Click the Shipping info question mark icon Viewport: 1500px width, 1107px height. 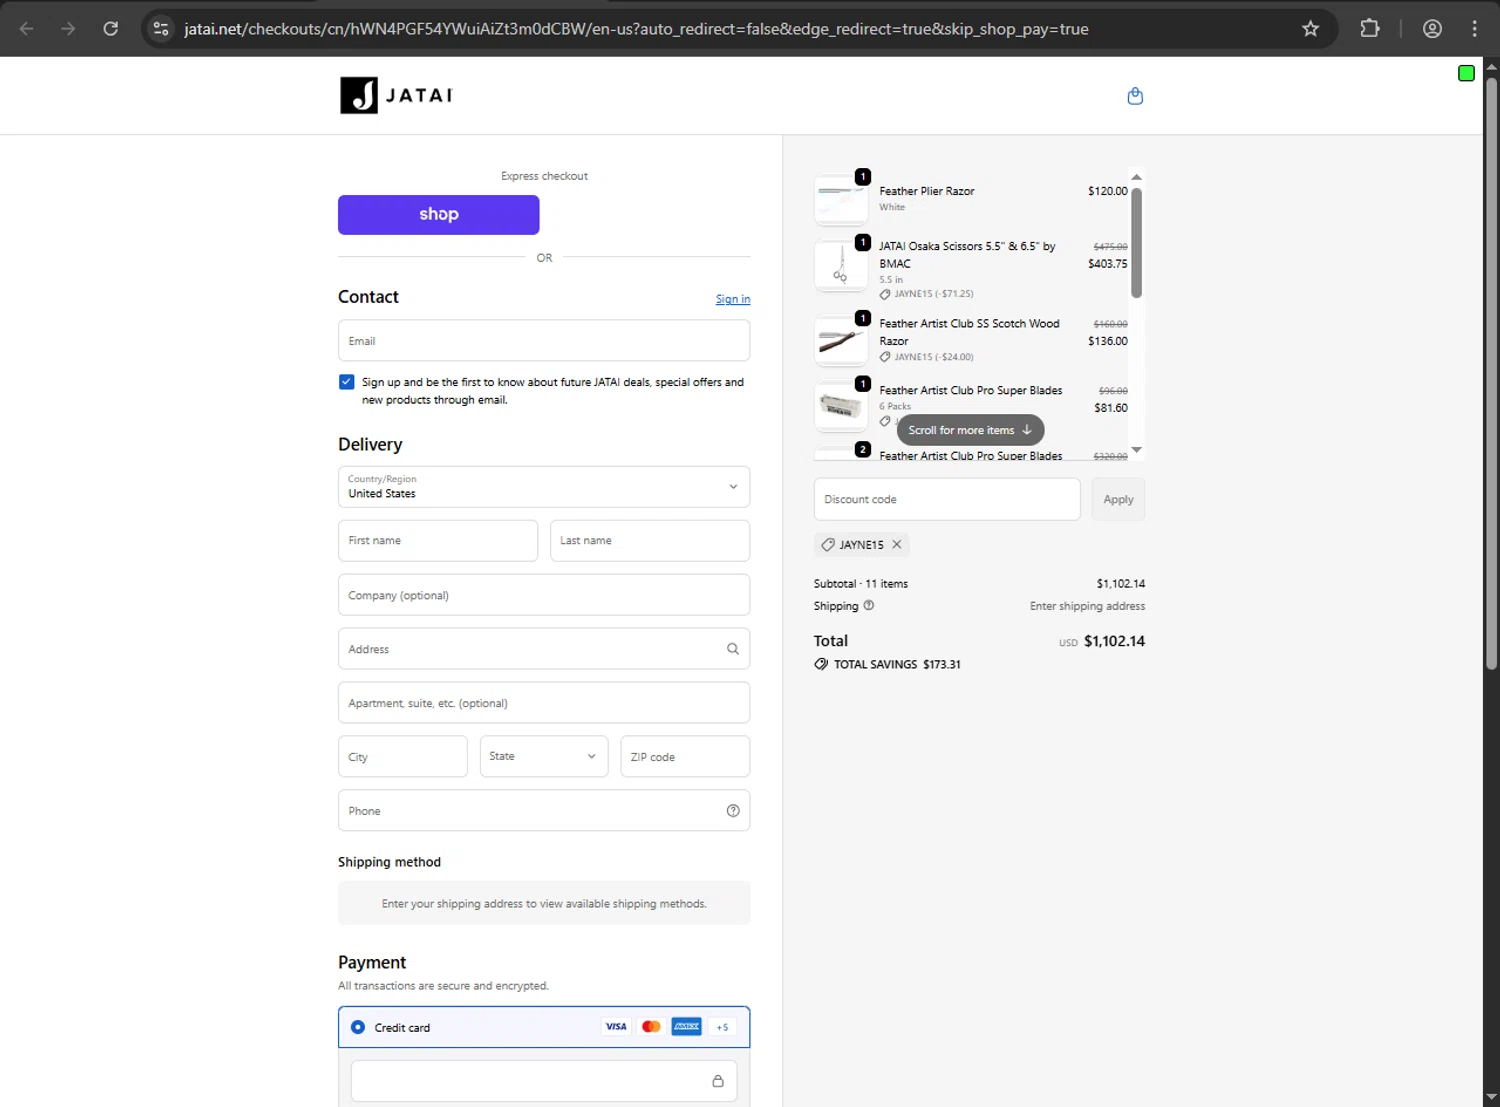pos(869,605)
